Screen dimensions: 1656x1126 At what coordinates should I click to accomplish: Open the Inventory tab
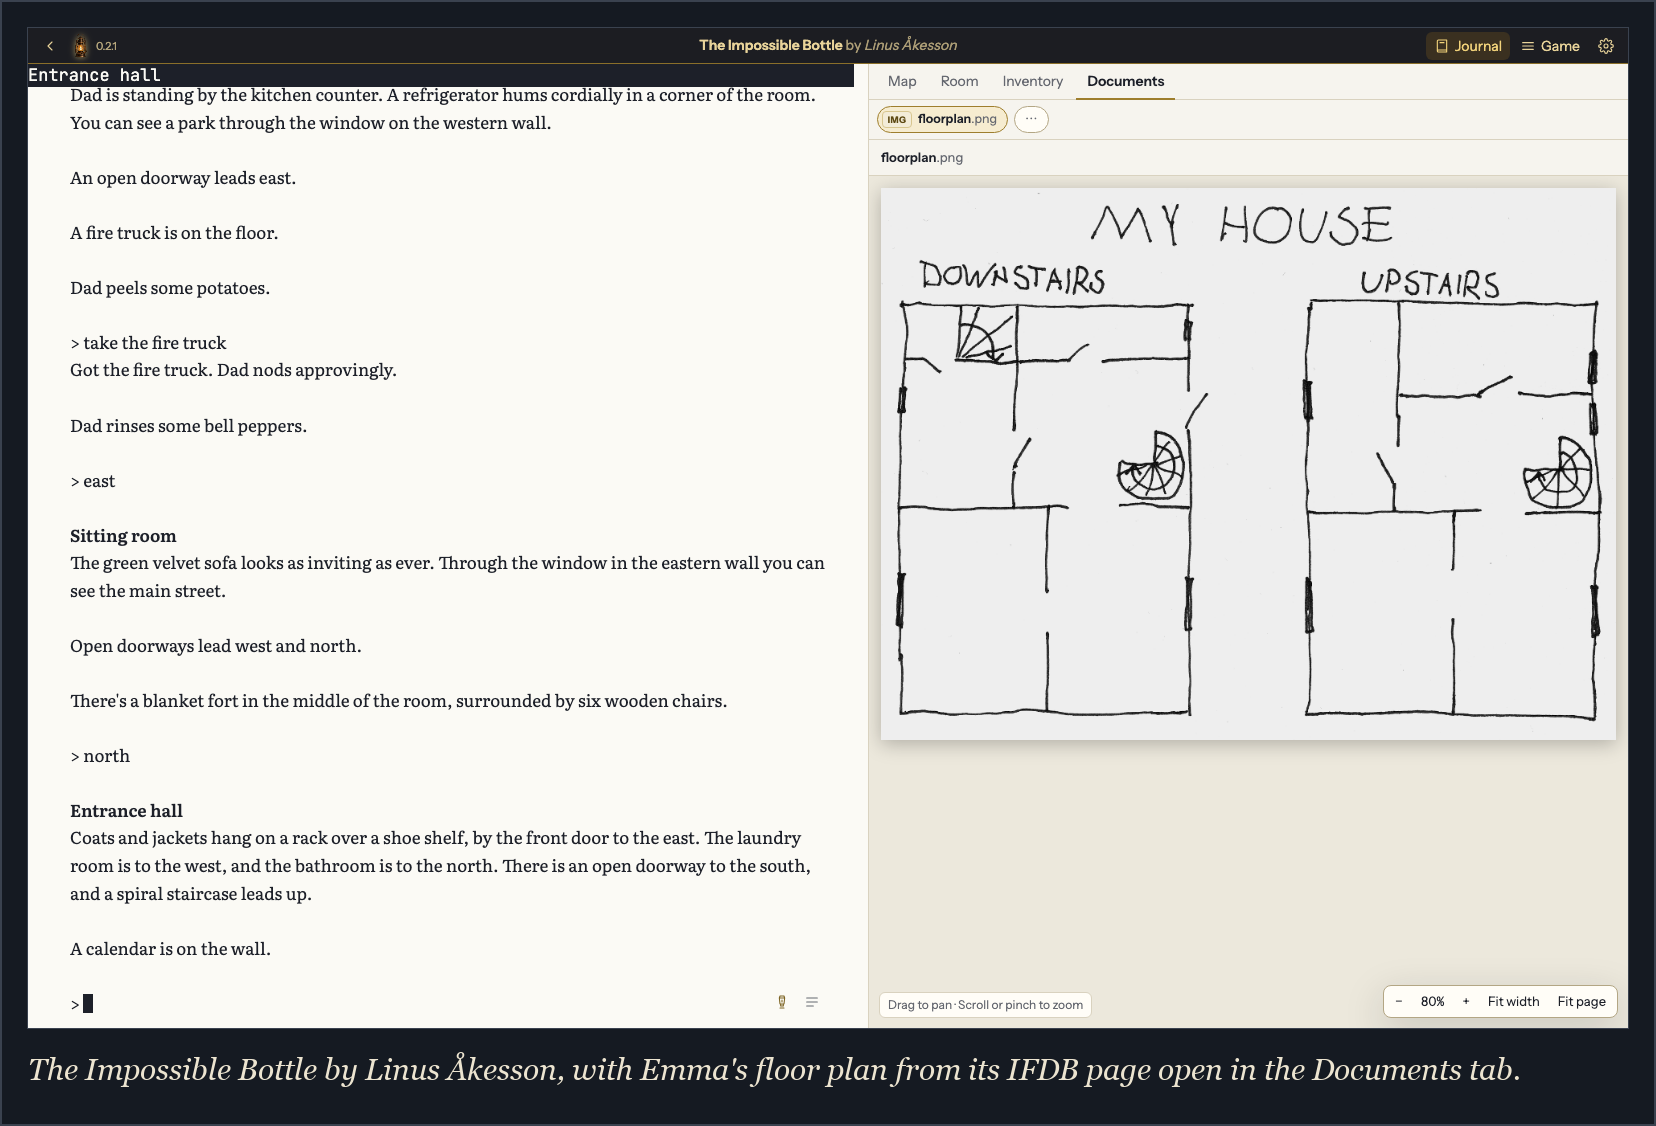coord(1032,81)
